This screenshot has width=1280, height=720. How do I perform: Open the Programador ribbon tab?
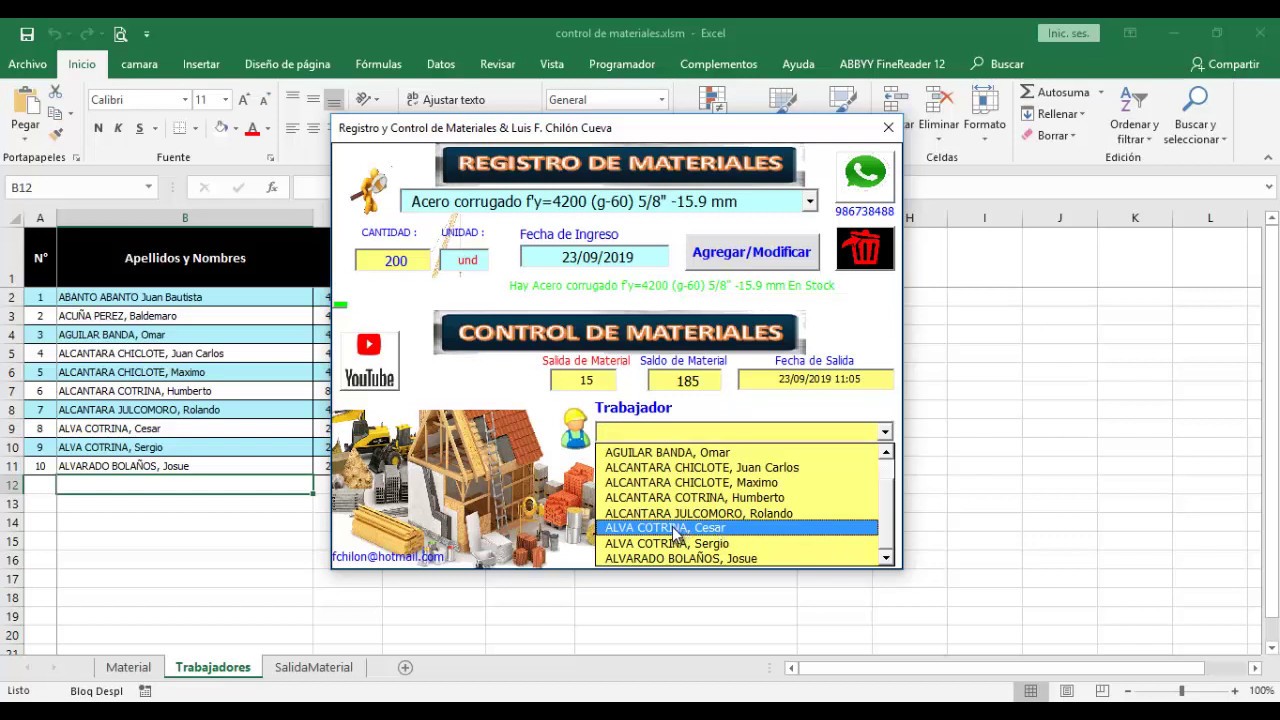(622, 64)
